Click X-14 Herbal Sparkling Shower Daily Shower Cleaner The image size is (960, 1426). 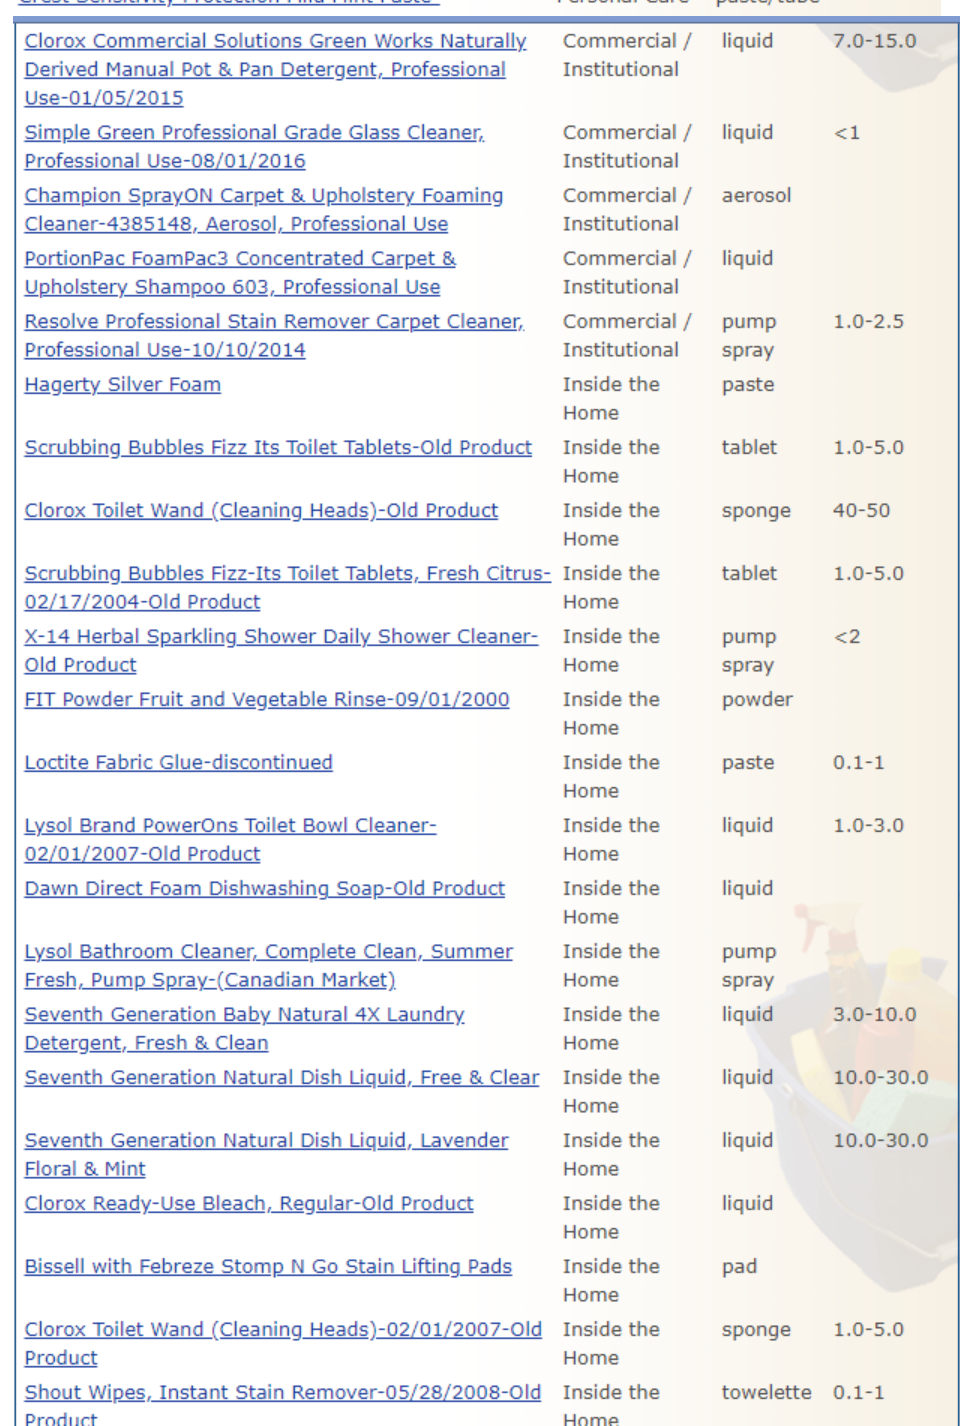click(x=281, y=637)
